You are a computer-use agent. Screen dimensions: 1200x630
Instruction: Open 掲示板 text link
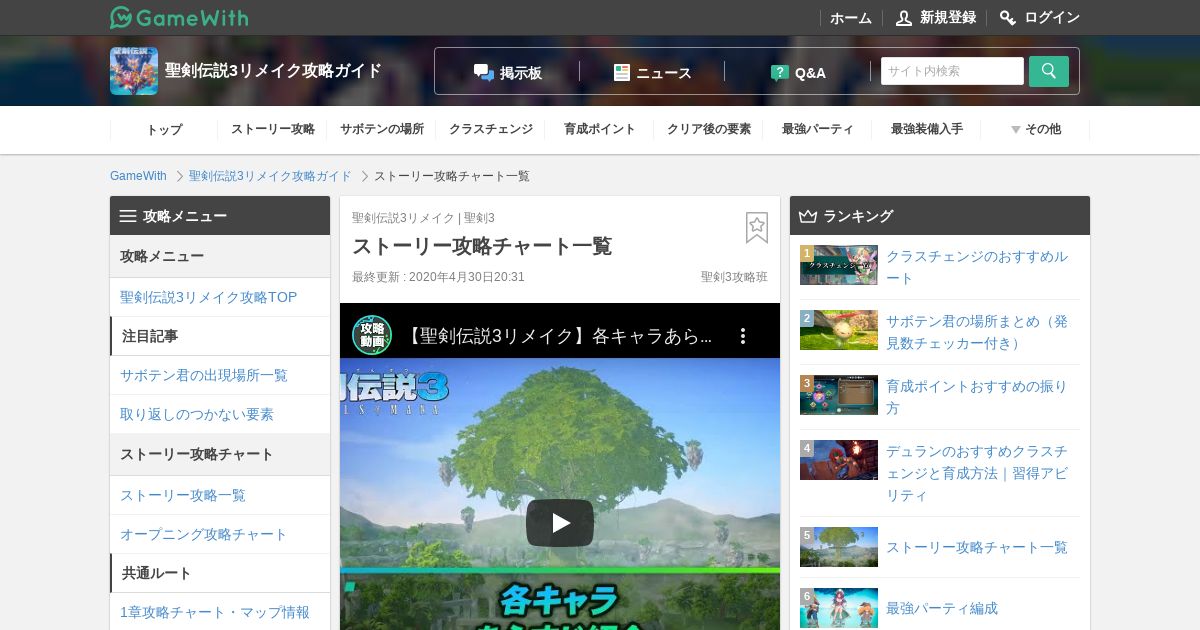[x=521, y=73]
